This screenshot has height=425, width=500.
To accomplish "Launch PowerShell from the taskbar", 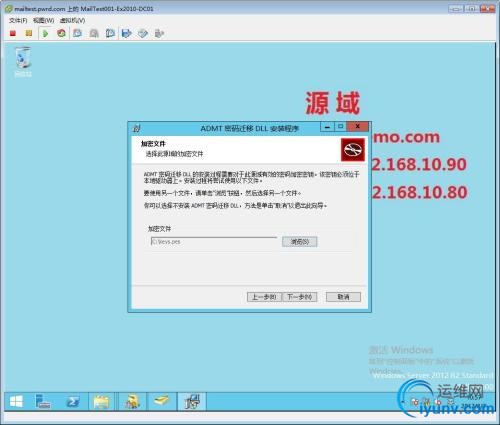I will click(x=73, y=402).
